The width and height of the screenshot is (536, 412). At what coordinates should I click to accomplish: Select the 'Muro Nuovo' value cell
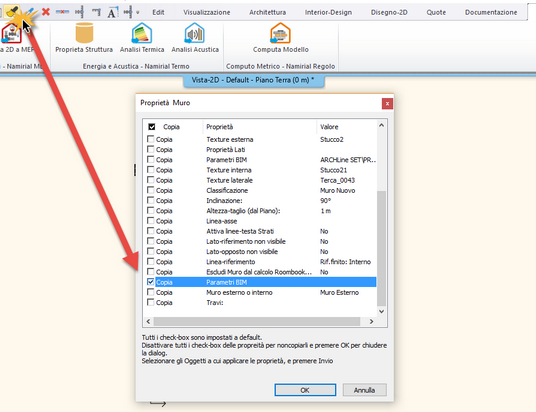coord(337,190)
